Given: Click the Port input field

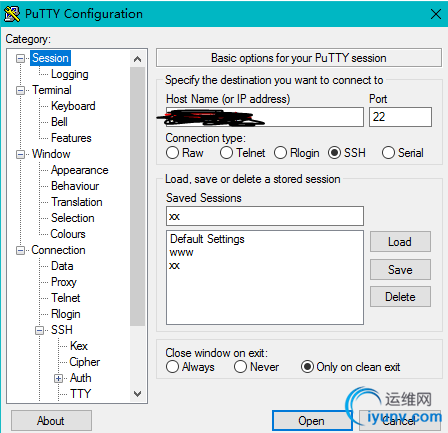Looking at the screenshot, I should click(400, 117).
